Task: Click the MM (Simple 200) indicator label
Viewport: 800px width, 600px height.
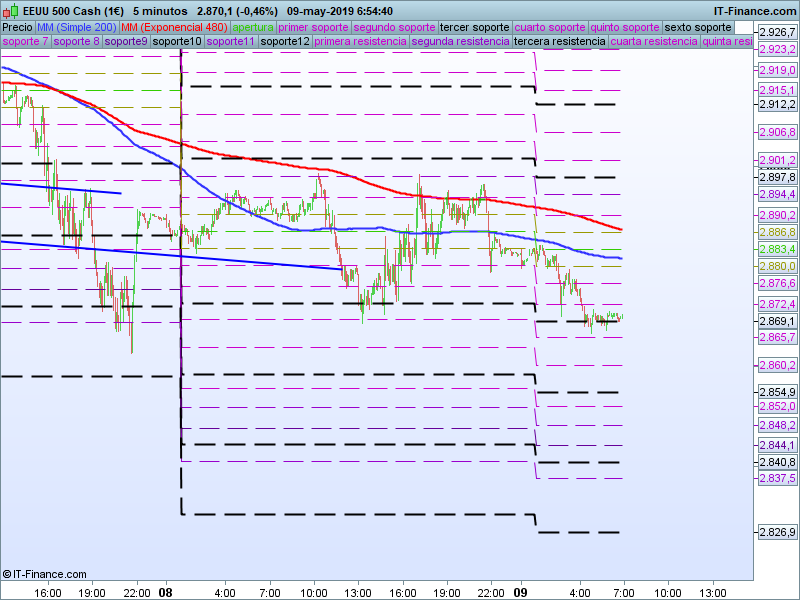Action: [77, 27]
